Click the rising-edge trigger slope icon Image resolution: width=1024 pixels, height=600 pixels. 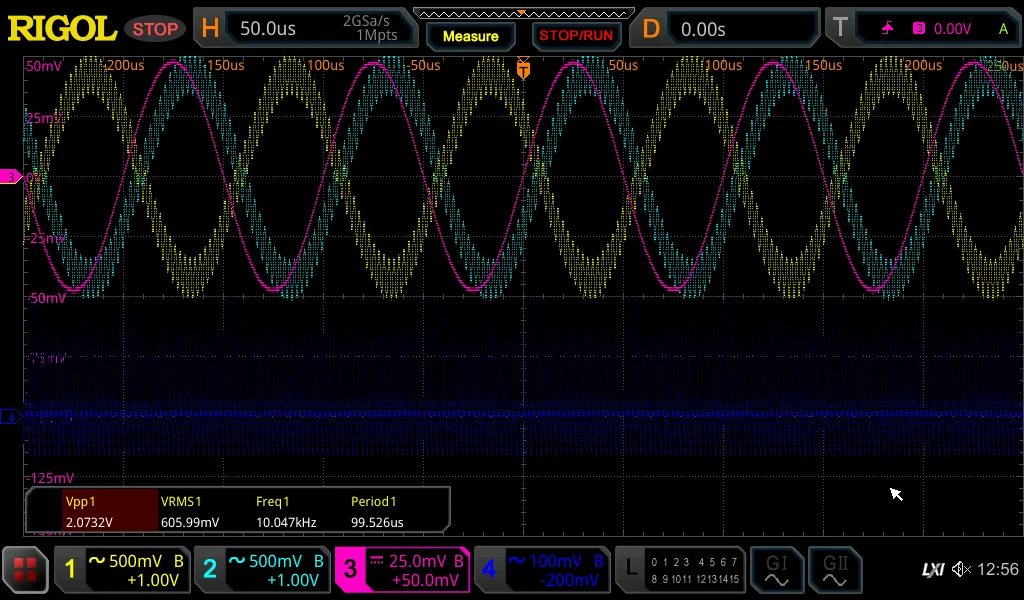click(888, 28)
